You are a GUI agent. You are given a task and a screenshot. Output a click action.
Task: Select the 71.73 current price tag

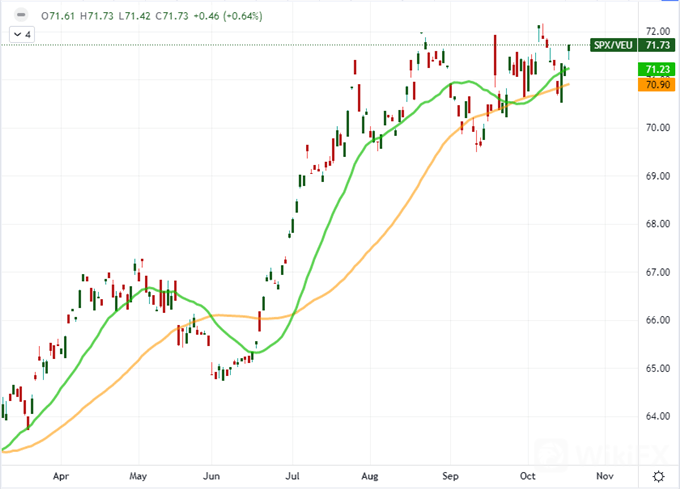pos(657,46)
